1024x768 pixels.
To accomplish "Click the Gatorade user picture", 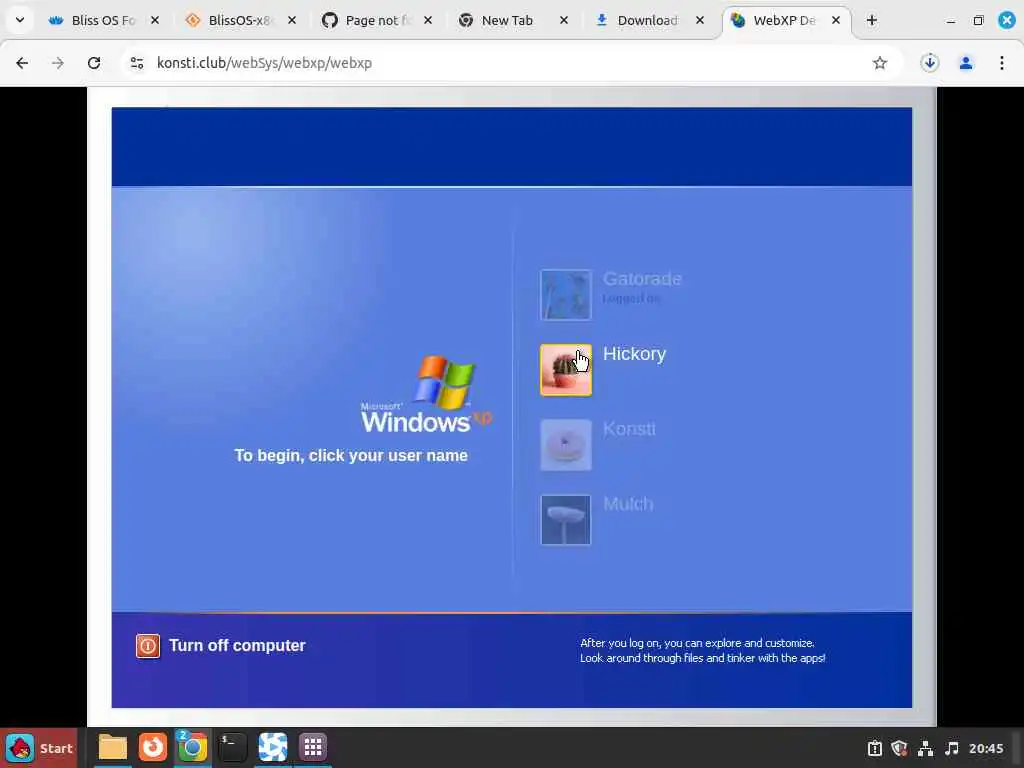I will pyautogui.click(x=566, y=295).
